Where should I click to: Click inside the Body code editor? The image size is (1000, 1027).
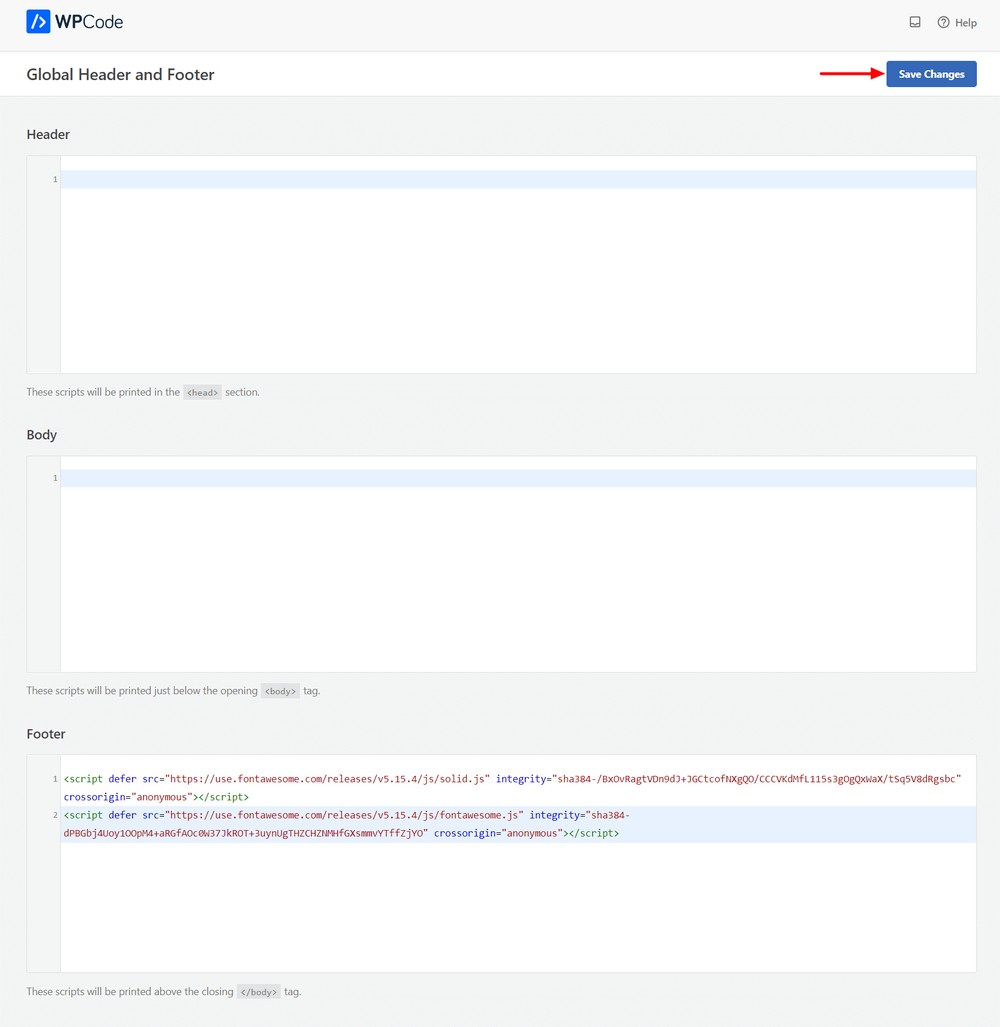coord(518,564)
